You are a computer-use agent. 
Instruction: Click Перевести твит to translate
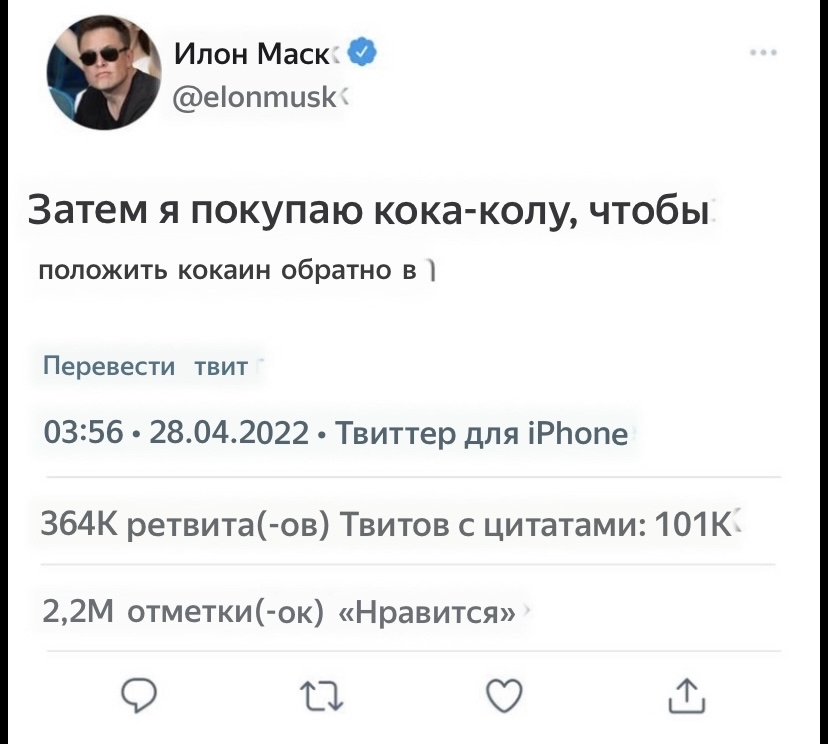[146, 368]
